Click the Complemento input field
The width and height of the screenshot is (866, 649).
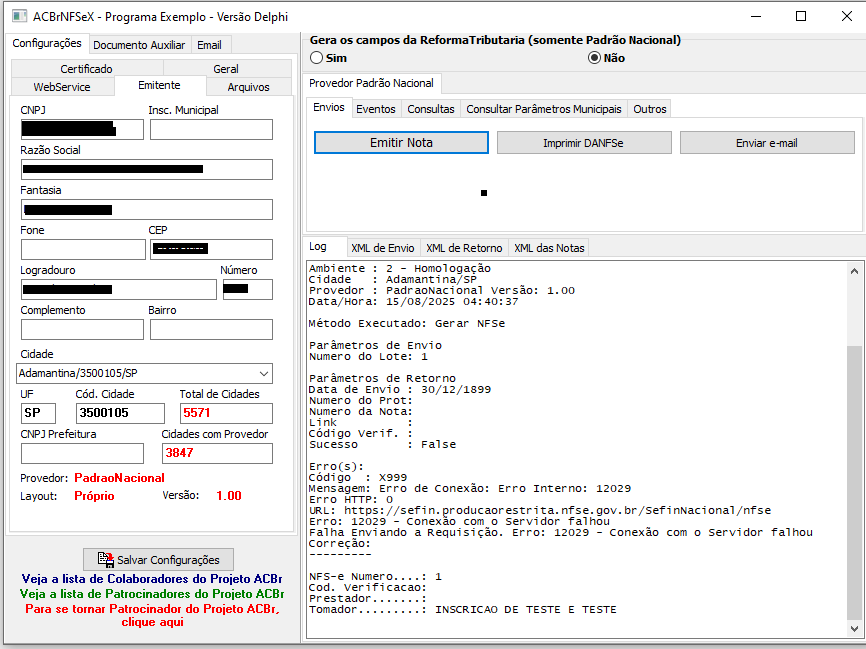pyautogui.click(x=82, y=330)
